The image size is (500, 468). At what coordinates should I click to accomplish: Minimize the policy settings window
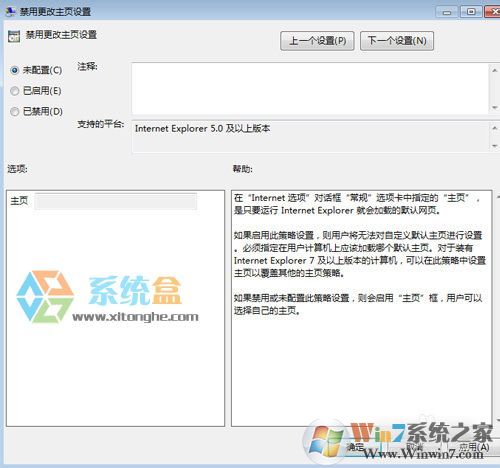point(447,12)
